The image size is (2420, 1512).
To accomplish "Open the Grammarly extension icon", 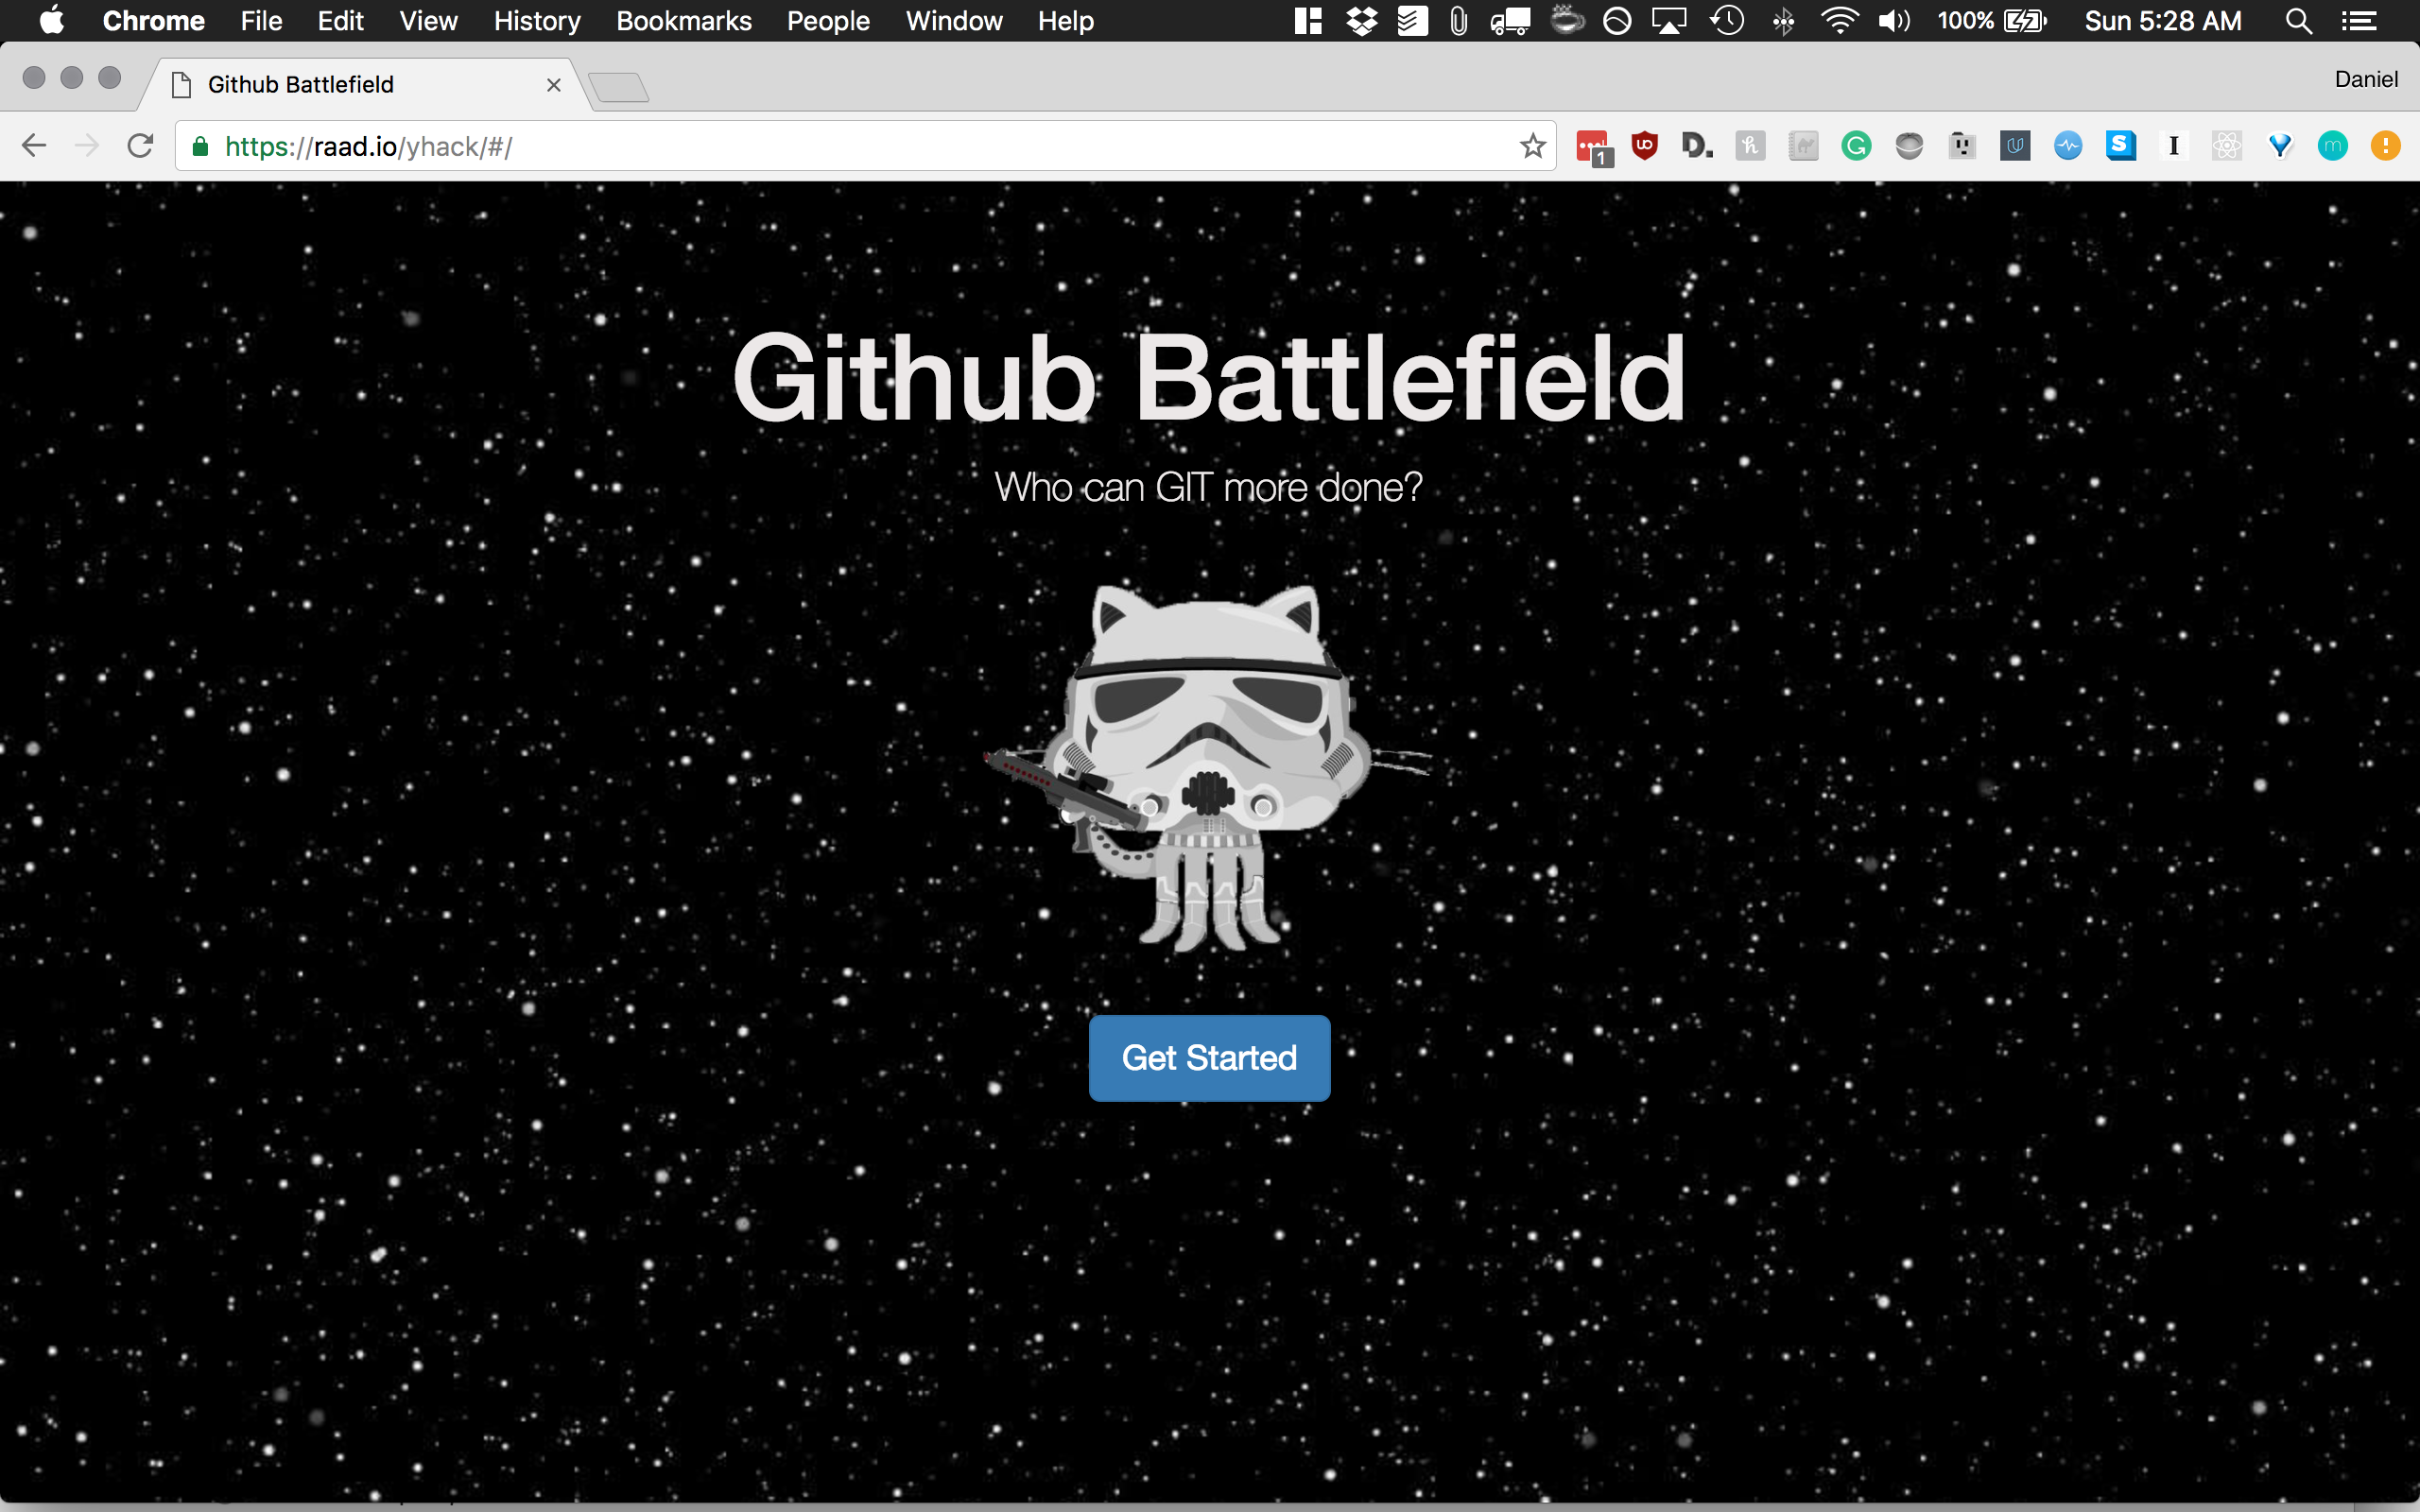I will (1856, 146).
